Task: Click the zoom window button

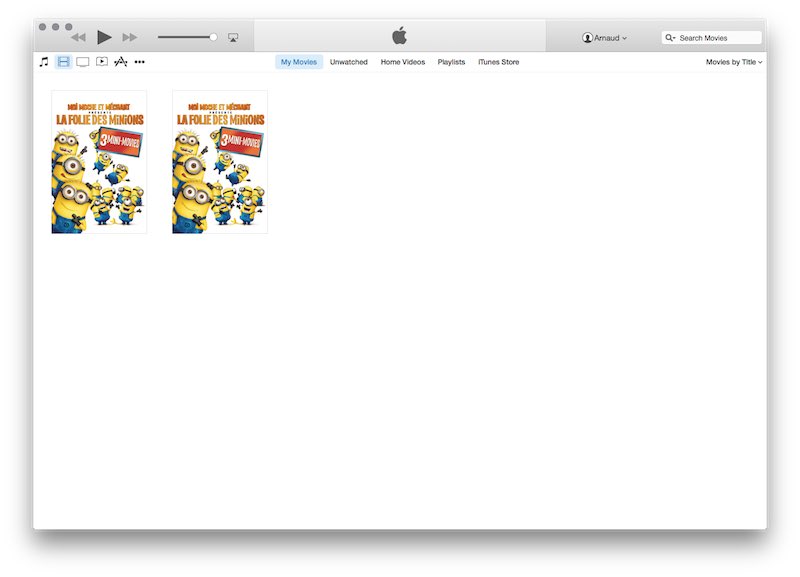Action: (68, 27)
